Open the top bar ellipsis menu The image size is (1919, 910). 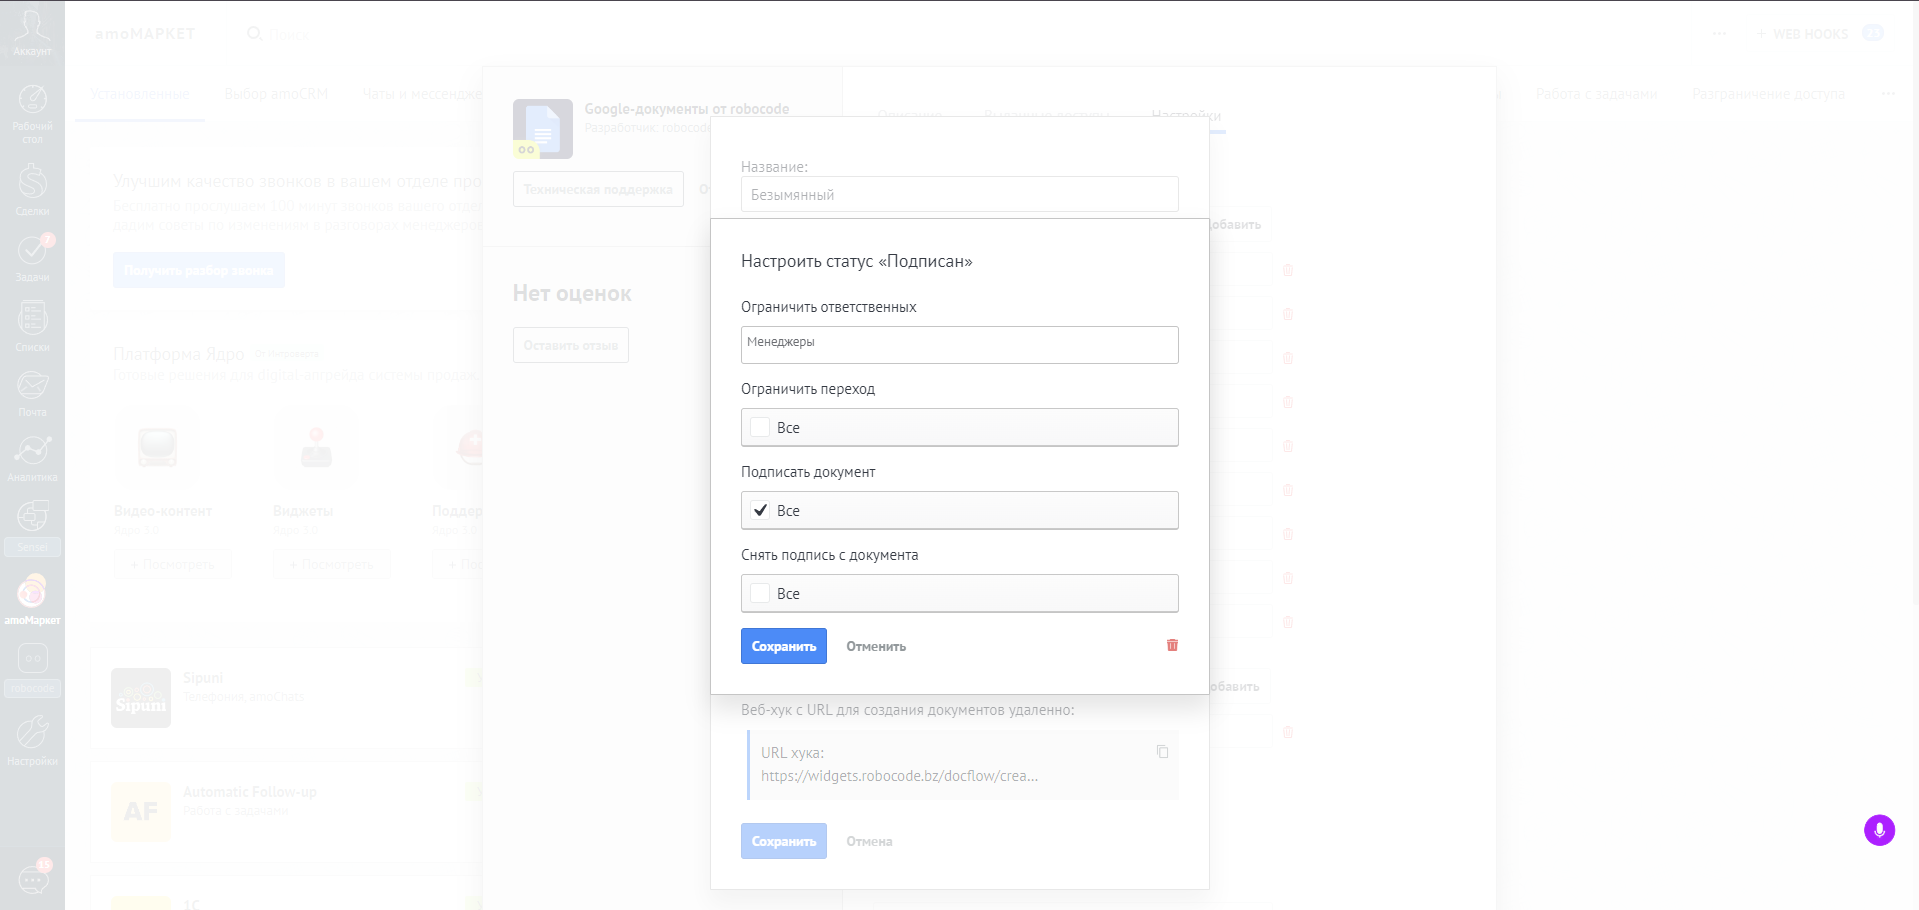[x=1719, y=33]
